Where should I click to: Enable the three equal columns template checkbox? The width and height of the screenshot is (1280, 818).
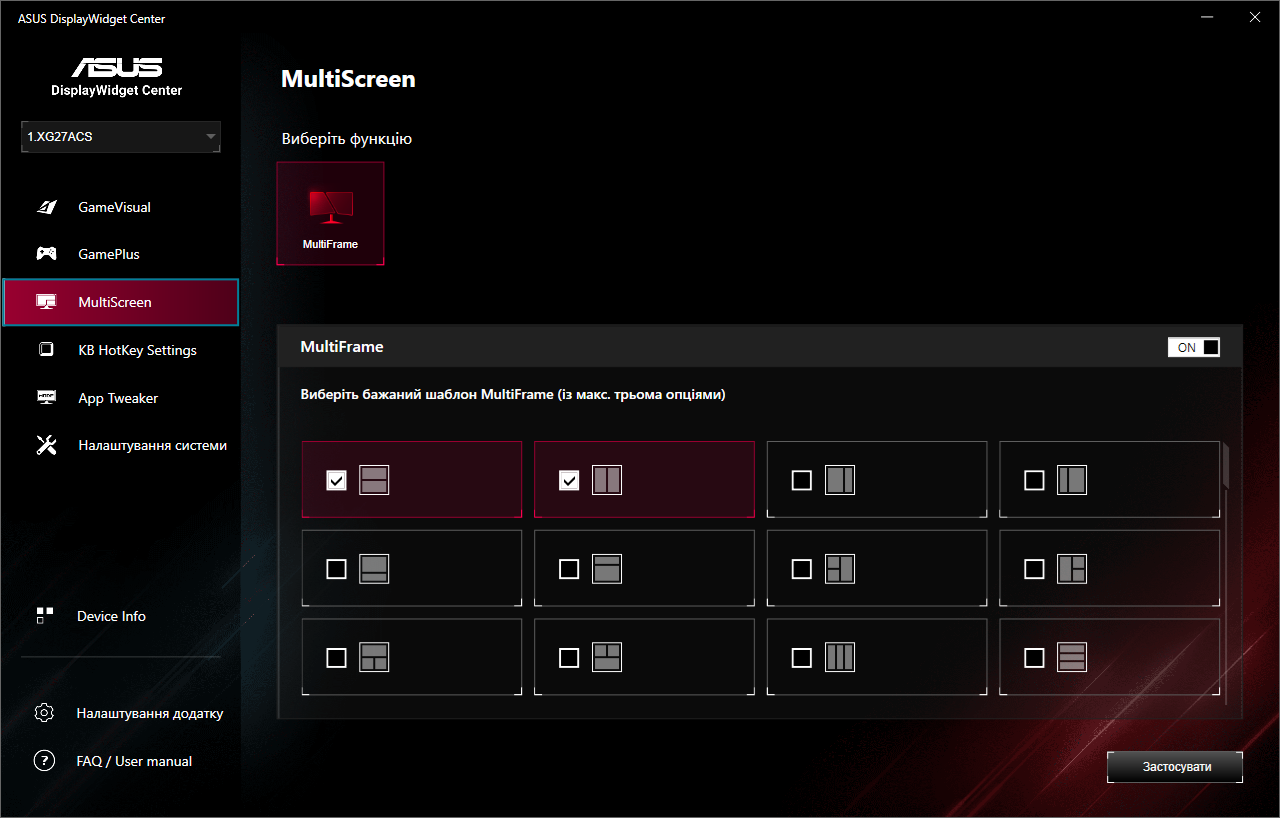coord(801,657)
